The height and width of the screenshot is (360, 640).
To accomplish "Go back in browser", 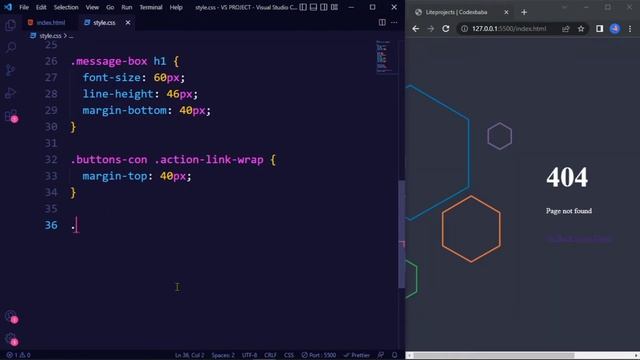I will coord(416,29).
